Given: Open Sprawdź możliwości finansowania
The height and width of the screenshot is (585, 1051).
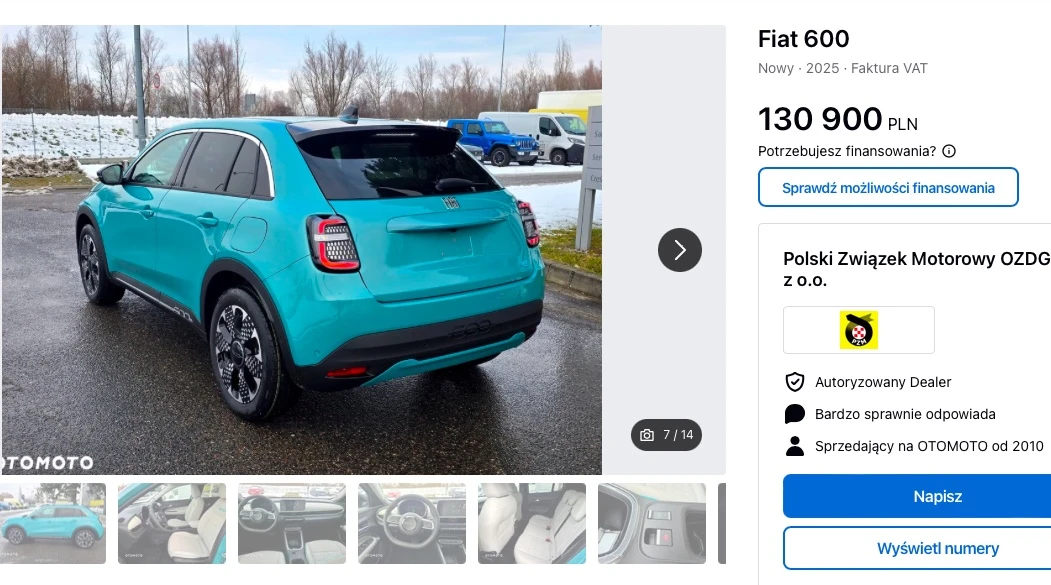Looking at the screenshot, I should [888, 188].
